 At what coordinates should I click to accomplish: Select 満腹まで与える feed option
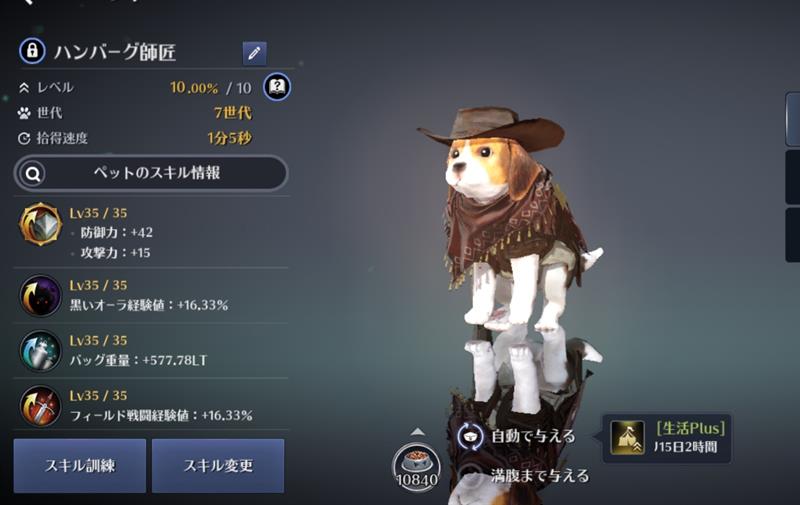523,475
